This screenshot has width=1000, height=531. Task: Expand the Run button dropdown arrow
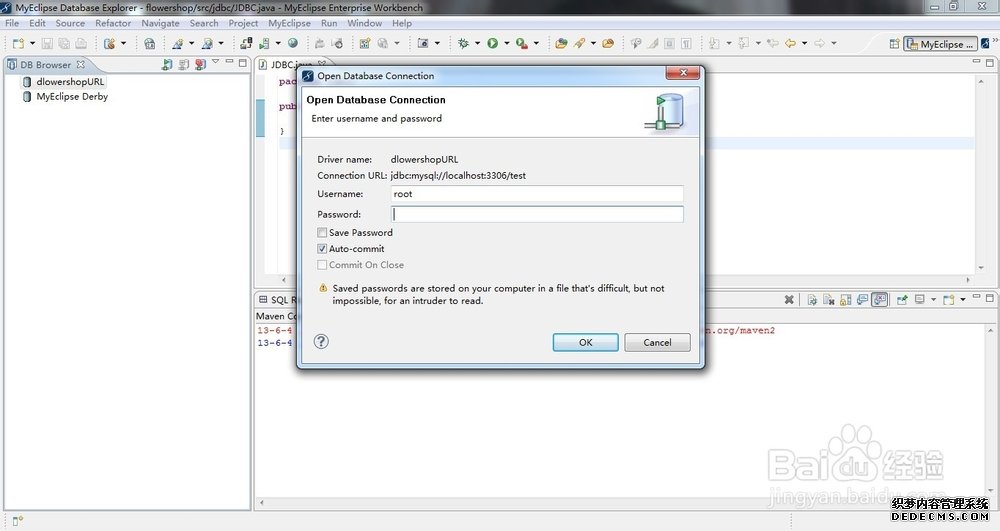(x=505, y=44)
